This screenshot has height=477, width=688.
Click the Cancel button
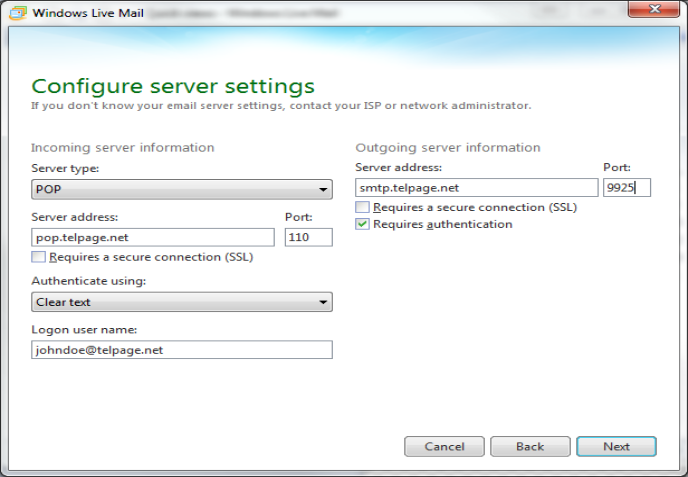point(444,446)
